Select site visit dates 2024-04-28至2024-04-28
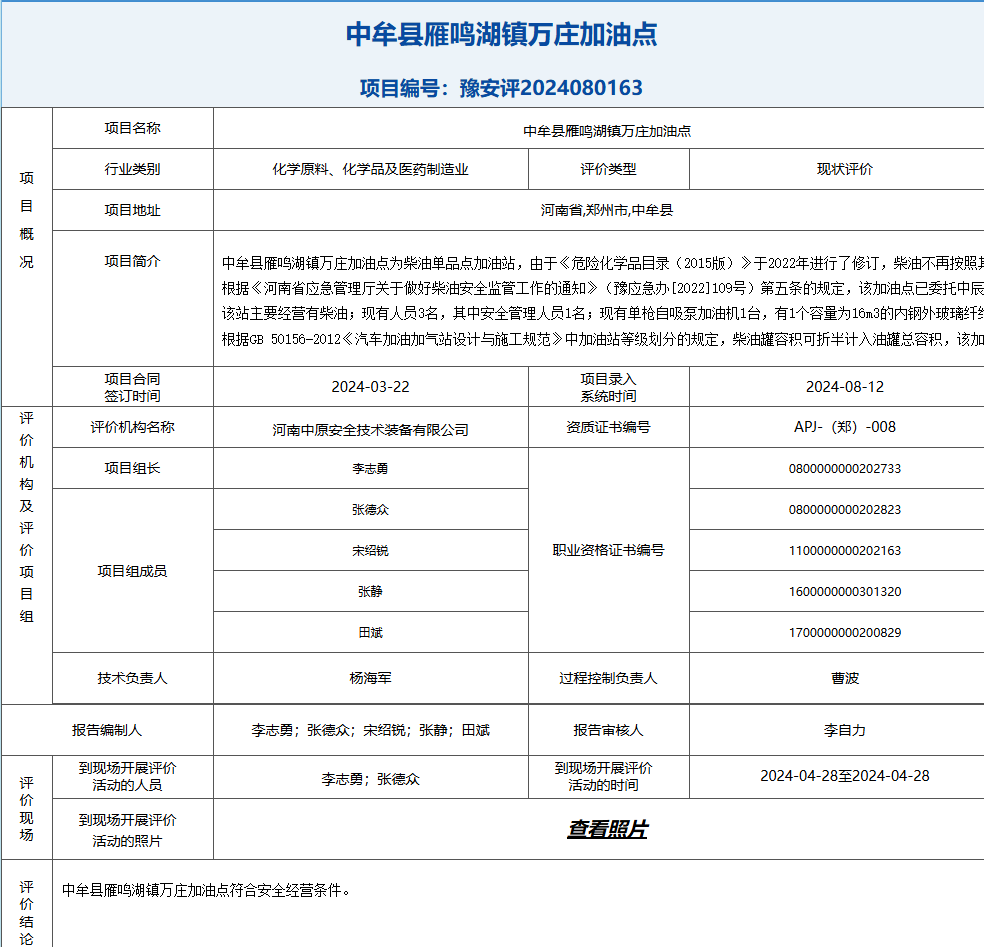The width and height of the screenshot is (984, 947). point(845,776)
